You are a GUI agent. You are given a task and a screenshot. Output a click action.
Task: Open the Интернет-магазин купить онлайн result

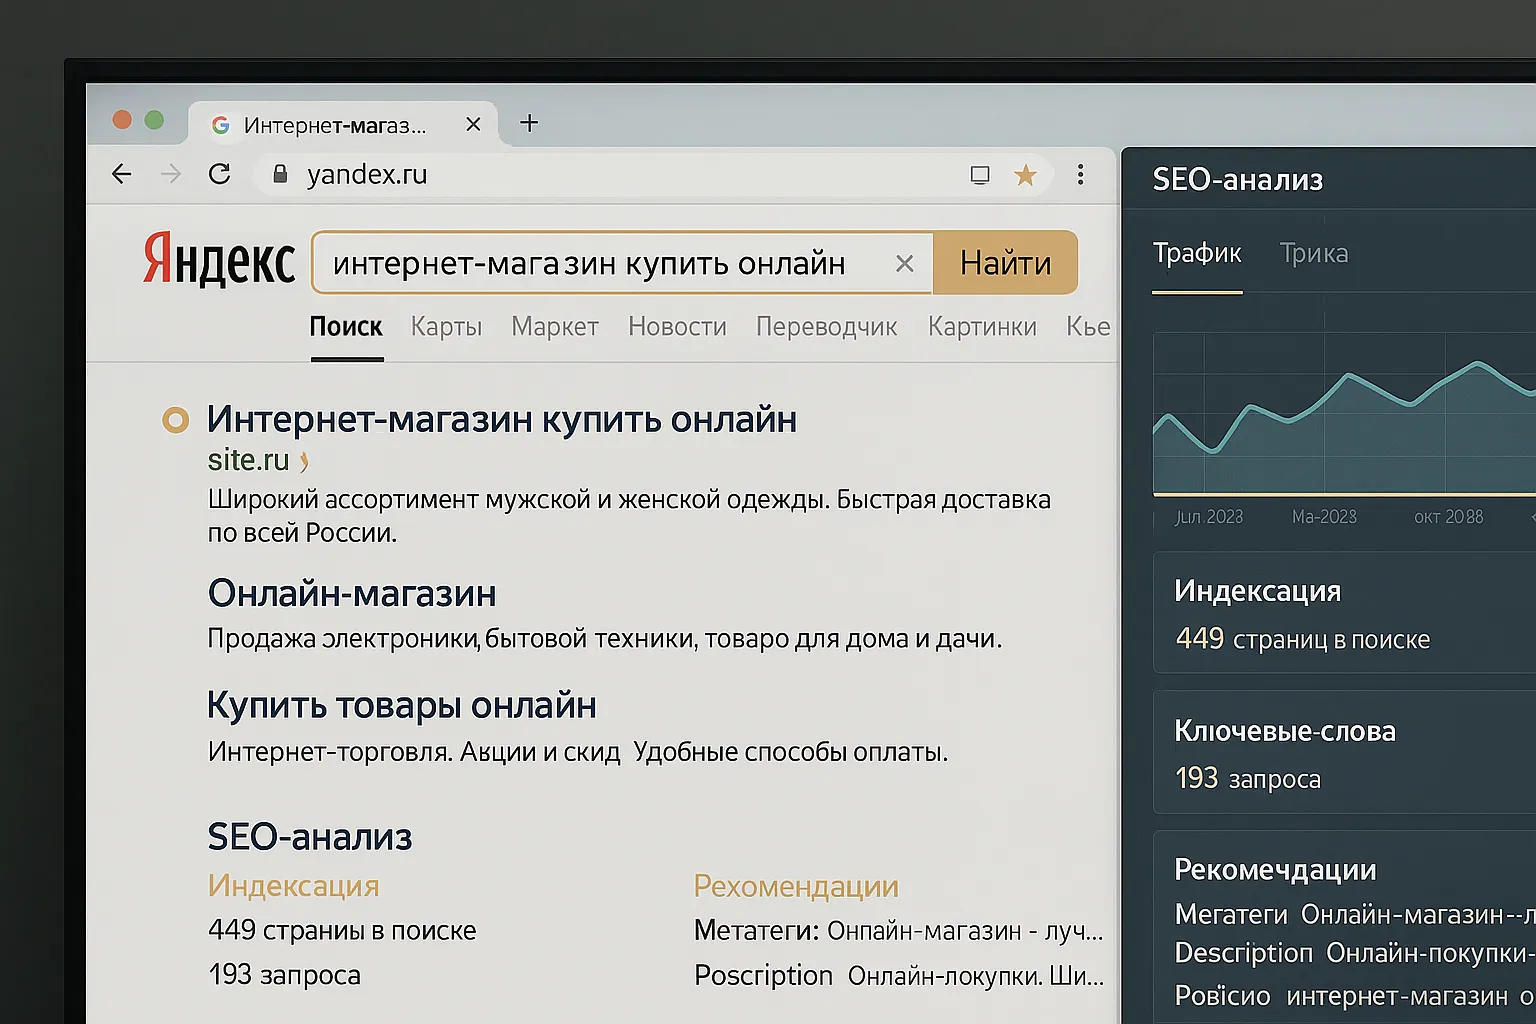click(x=502, y=419)
